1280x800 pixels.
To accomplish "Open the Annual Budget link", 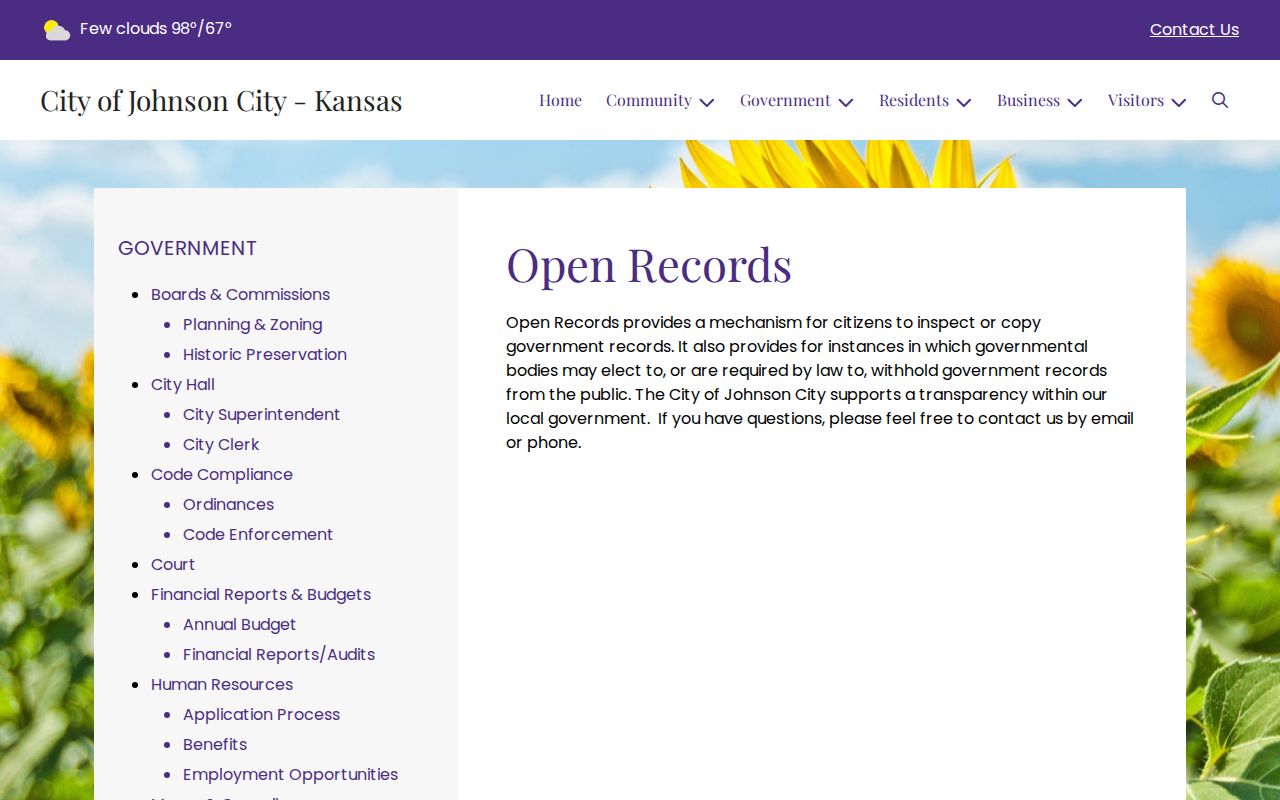I will coord(239,624).
